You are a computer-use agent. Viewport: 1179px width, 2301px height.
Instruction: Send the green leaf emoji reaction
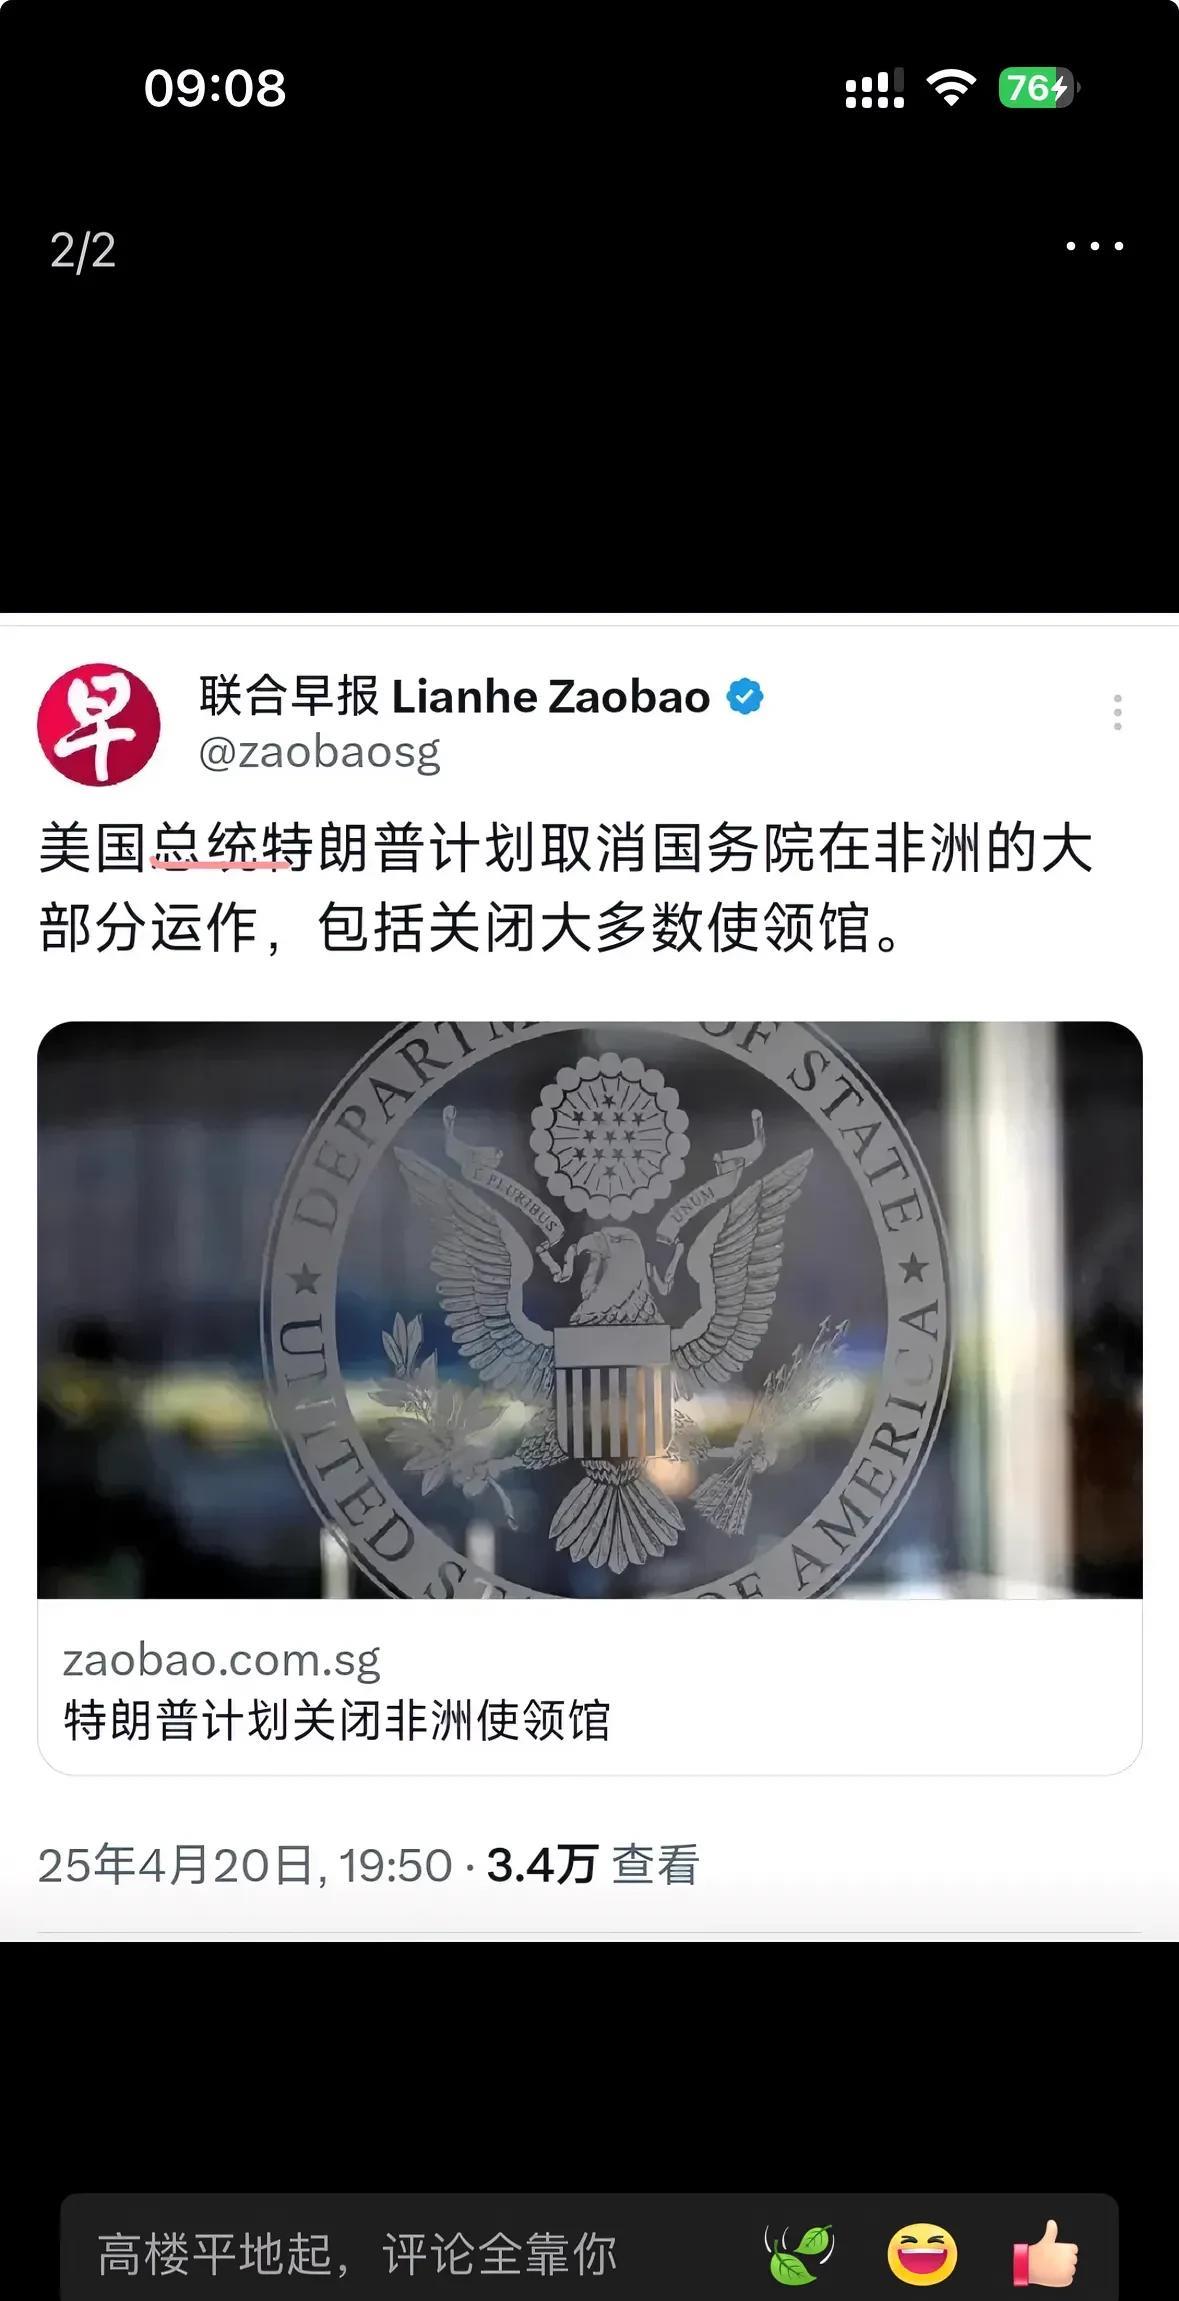click(x=799, y=2254)
